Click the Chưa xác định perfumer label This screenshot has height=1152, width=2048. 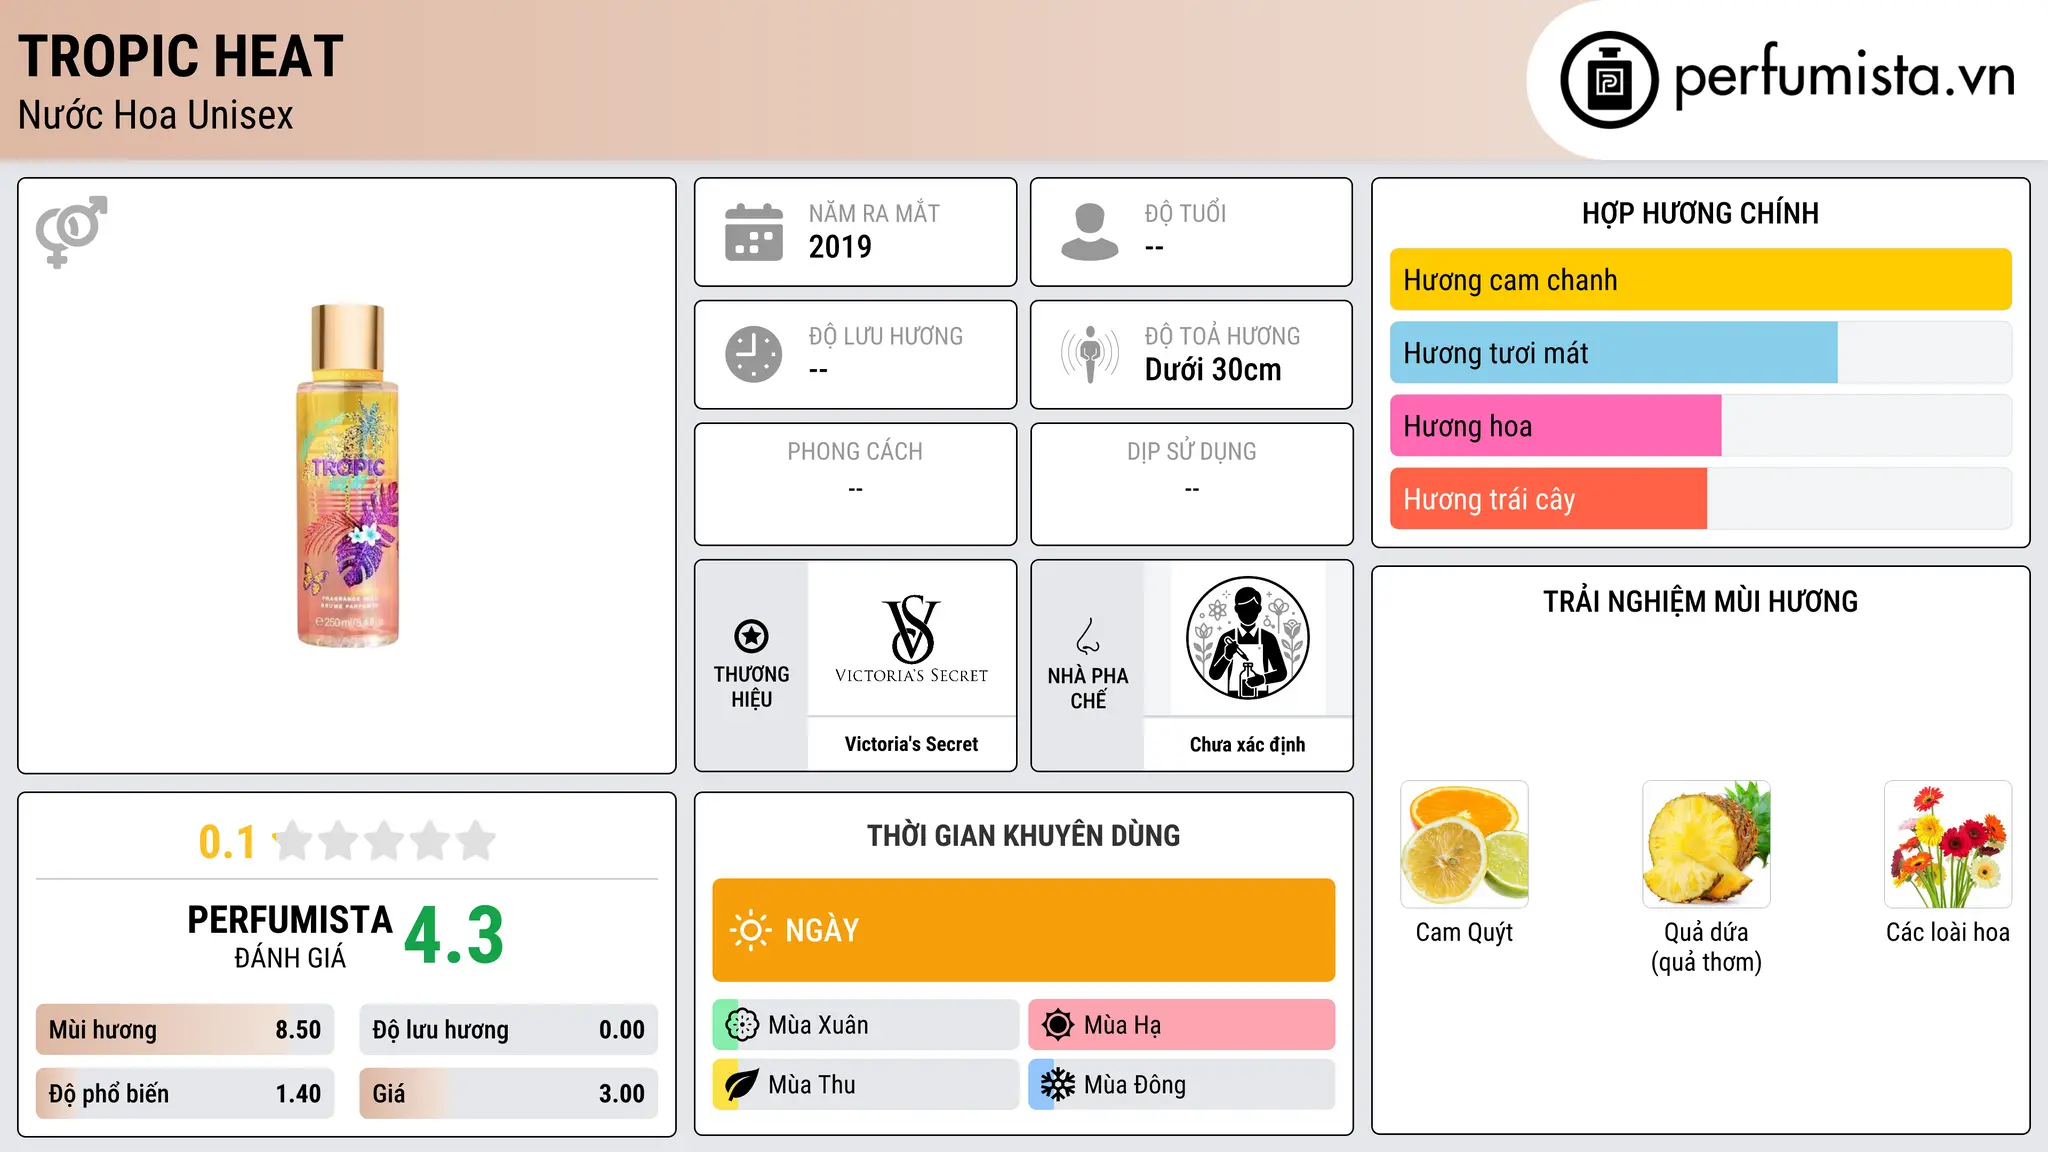click(x=1247, y=744)
